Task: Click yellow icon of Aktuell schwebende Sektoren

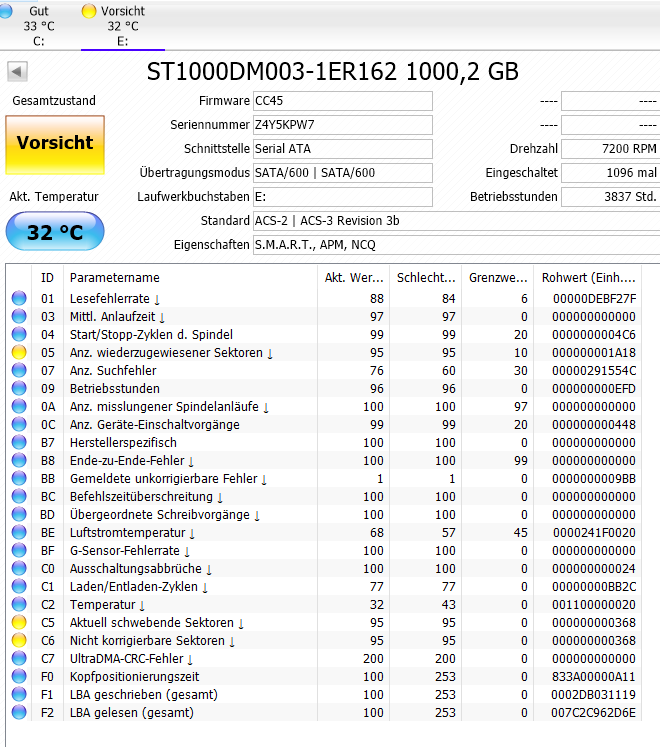Action: click(x=19, y=623)
